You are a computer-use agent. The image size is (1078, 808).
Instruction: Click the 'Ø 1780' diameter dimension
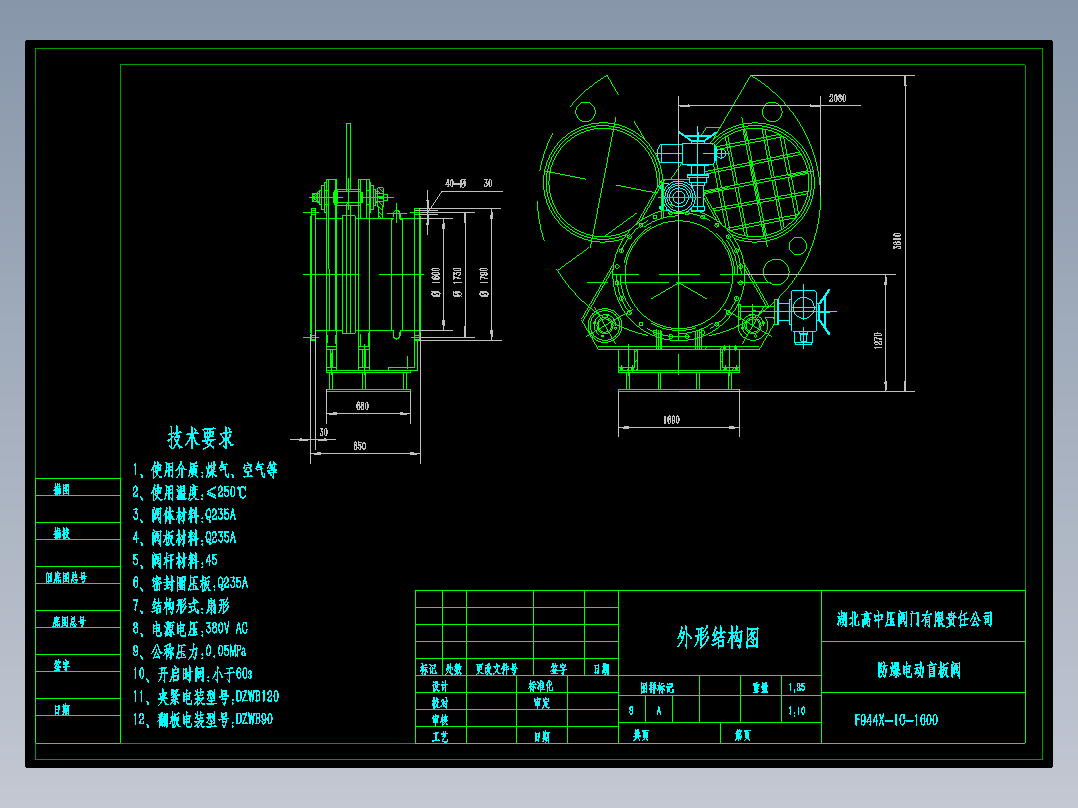[x=484, y=282]
